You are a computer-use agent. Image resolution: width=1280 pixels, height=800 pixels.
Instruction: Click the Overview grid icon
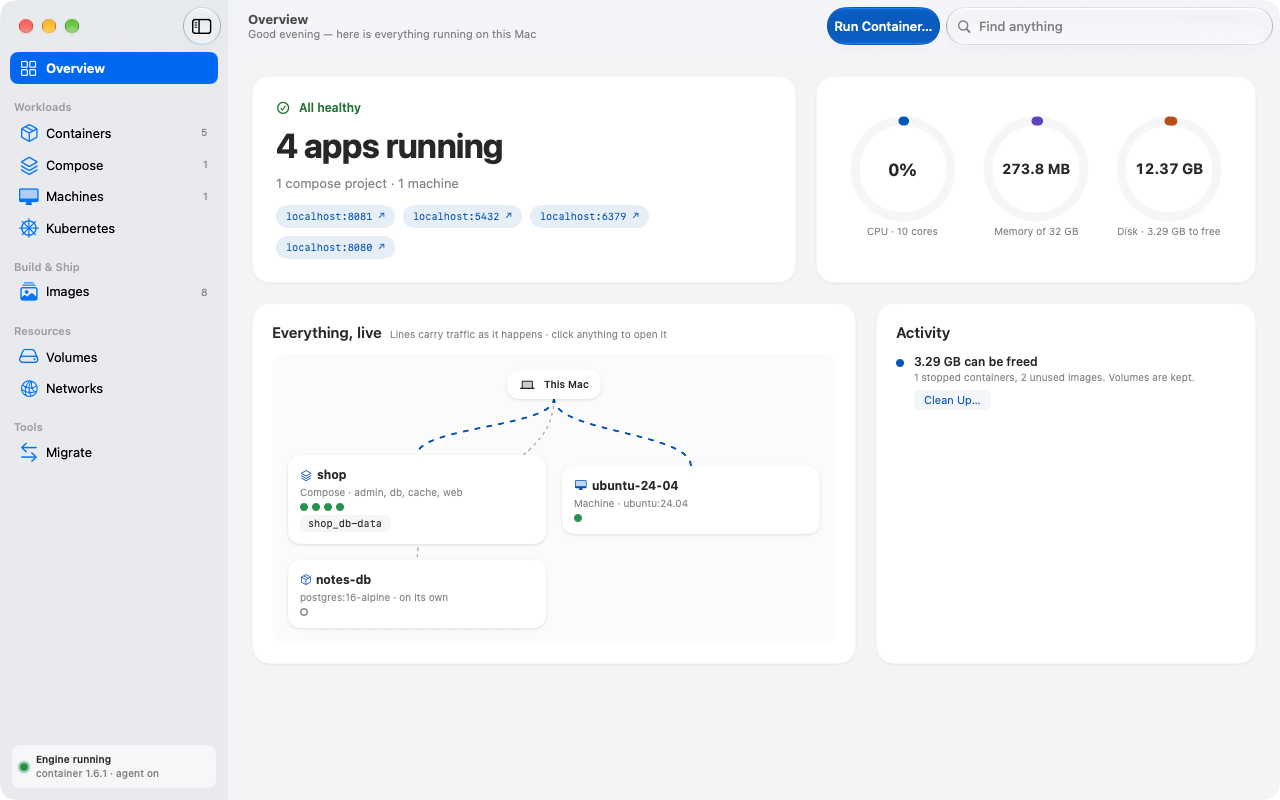click(x=28, y=68)
